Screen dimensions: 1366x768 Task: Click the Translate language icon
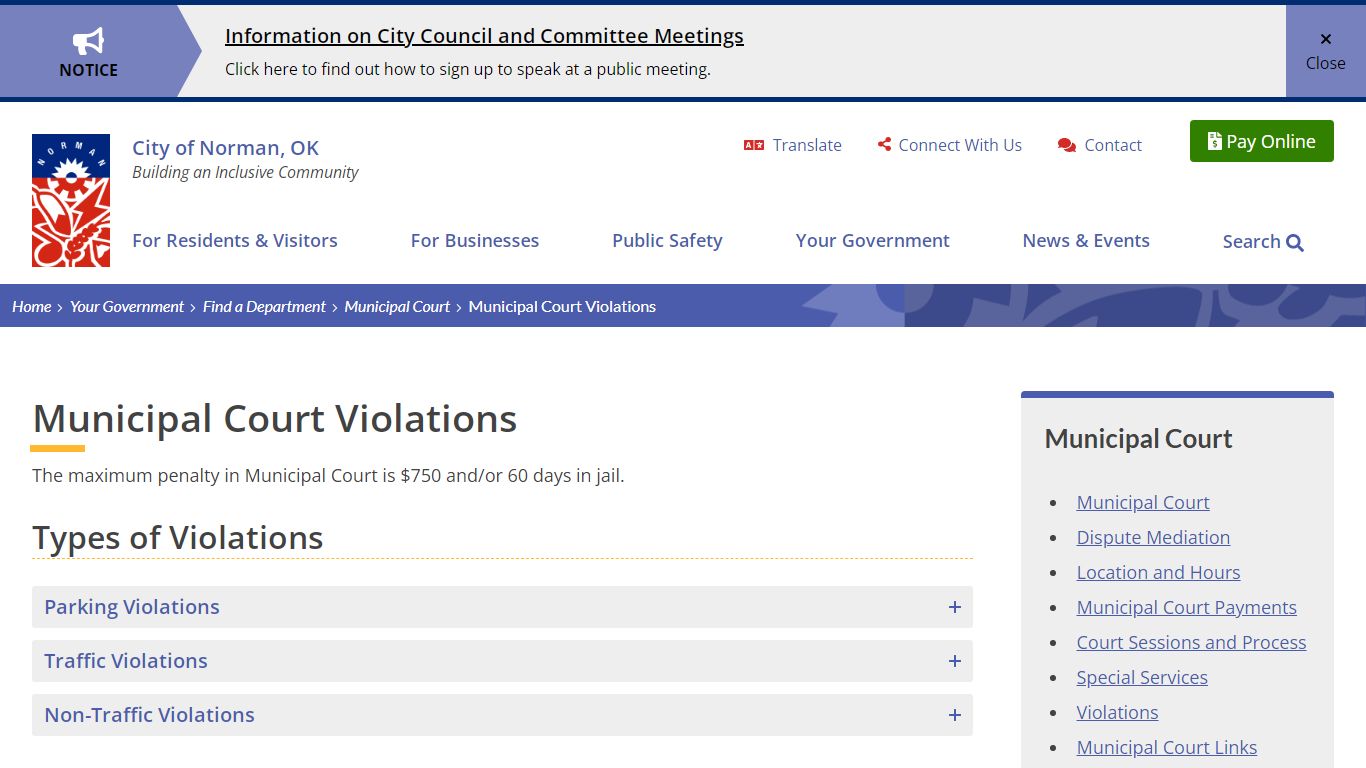point(754,145)
